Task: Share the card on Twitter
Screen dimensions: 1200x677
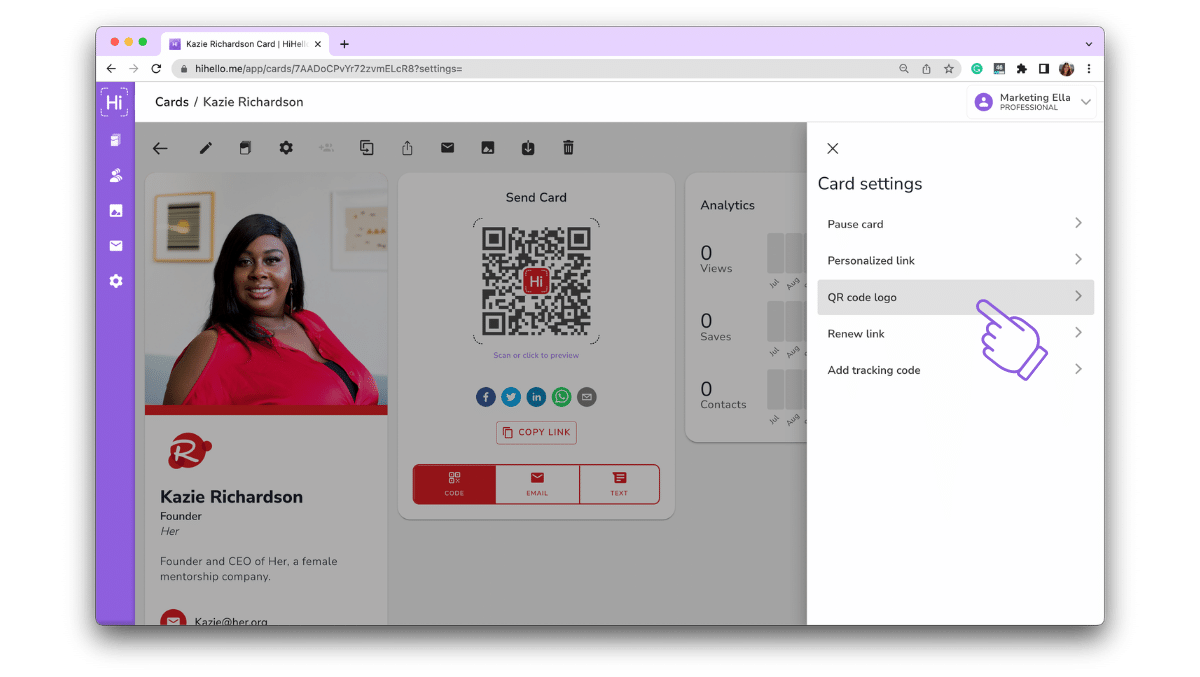Action: click(x=510, y=397)
